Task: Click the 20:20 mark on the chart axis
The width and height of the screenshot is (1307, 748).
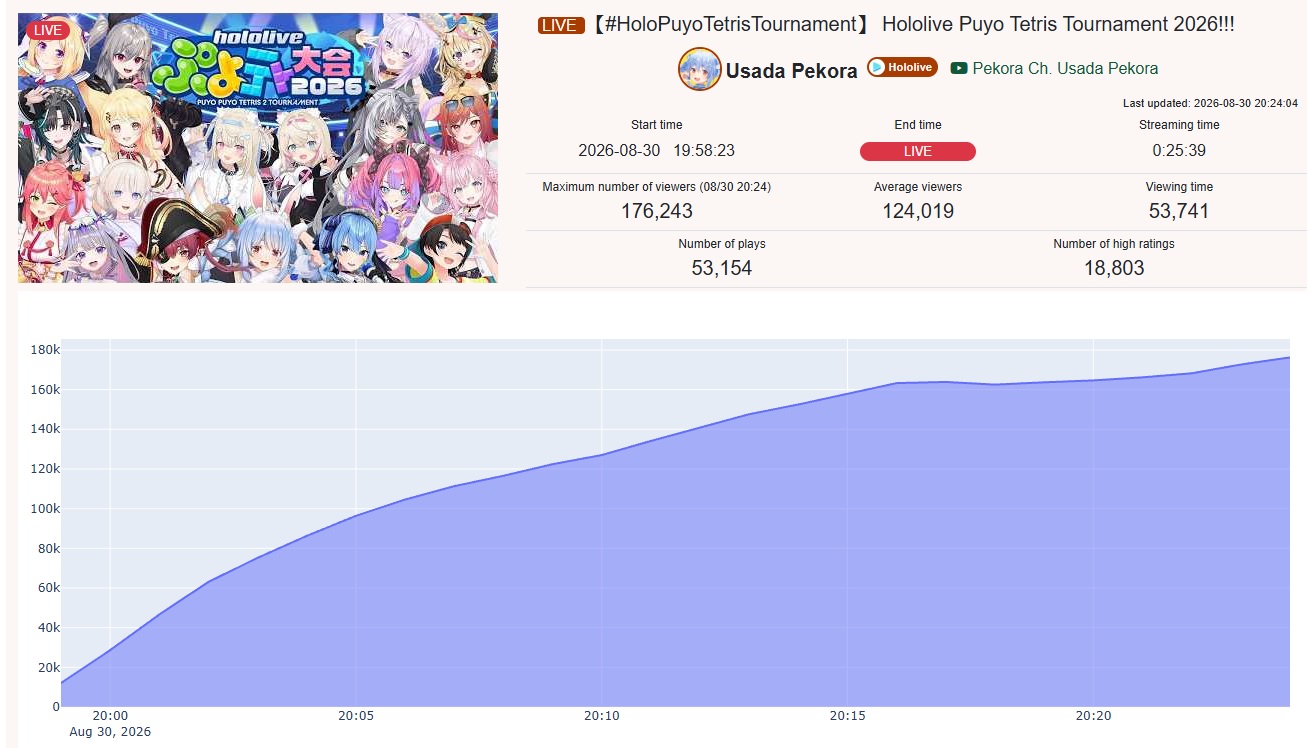Action: click(1094, 716)
